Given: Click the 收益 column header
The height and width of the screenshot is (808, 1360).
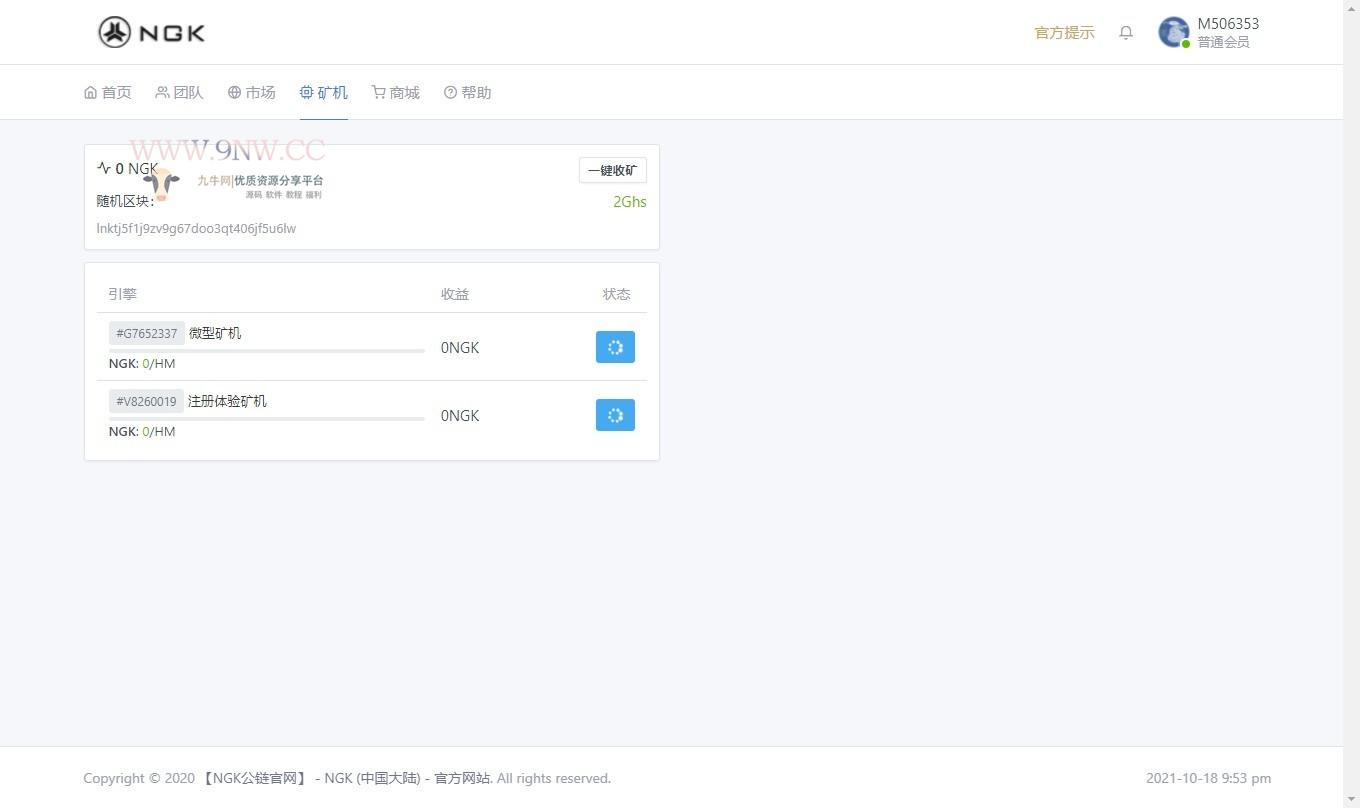Looking at the screenshot, I should pos(455,294).
